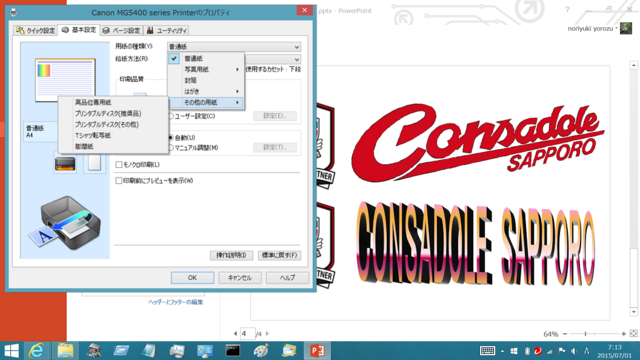Click the lower cassette tray icon

click(x=65, y=164)
